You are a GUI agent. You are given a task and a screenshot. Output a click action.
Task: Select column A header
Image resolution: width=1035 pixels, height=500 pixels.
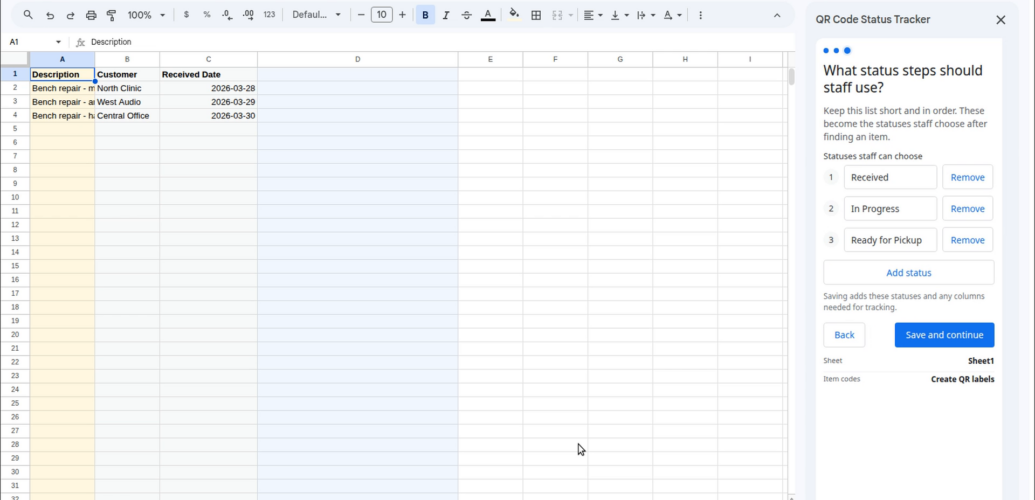pos(62,59)
